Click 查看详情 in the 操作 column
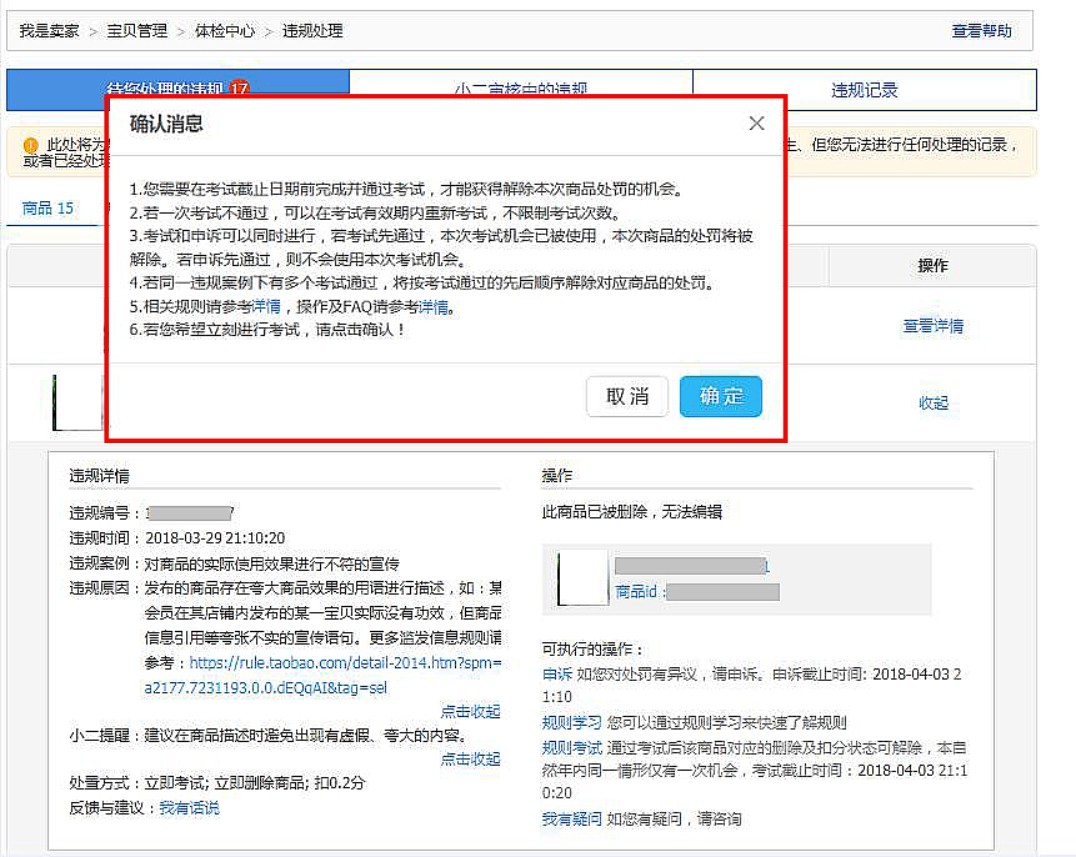The image size is (1076, 857). 933,326
